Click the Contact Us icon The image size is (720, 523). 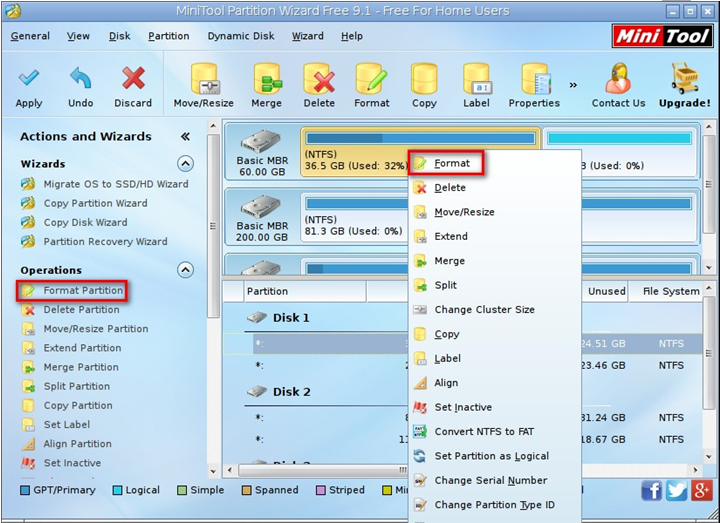point(618,79)
